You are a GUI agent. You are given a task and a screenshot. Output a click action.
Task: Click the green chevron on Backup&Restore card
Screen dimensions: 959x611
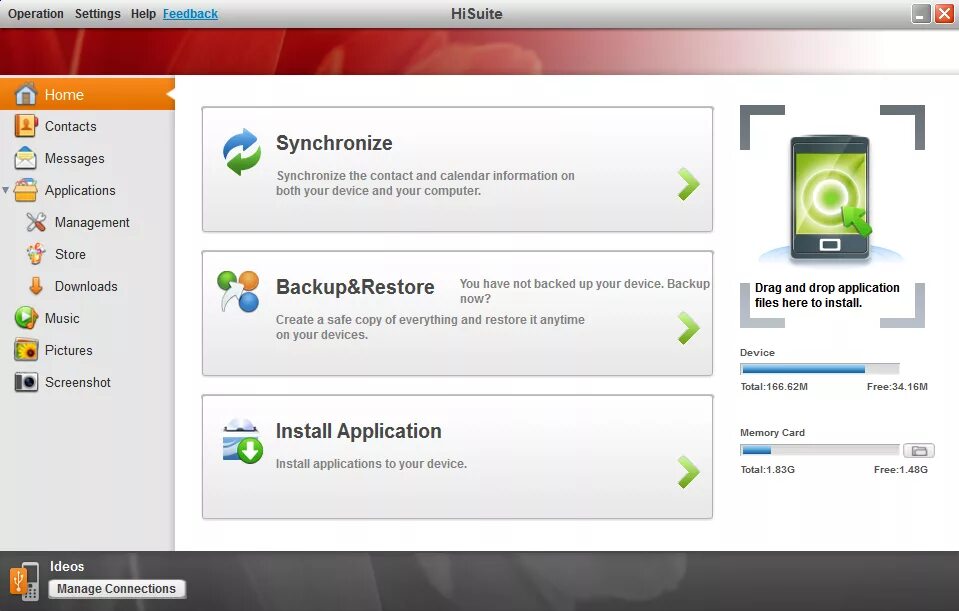(688, 328)
